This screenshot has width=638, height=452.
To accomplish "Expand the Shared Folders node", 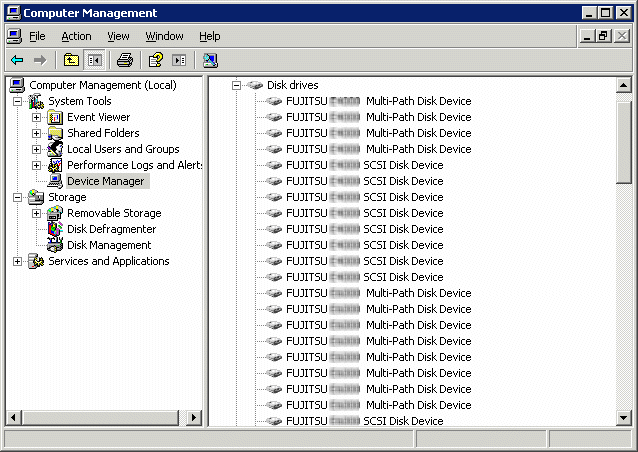I will point(36,133).
